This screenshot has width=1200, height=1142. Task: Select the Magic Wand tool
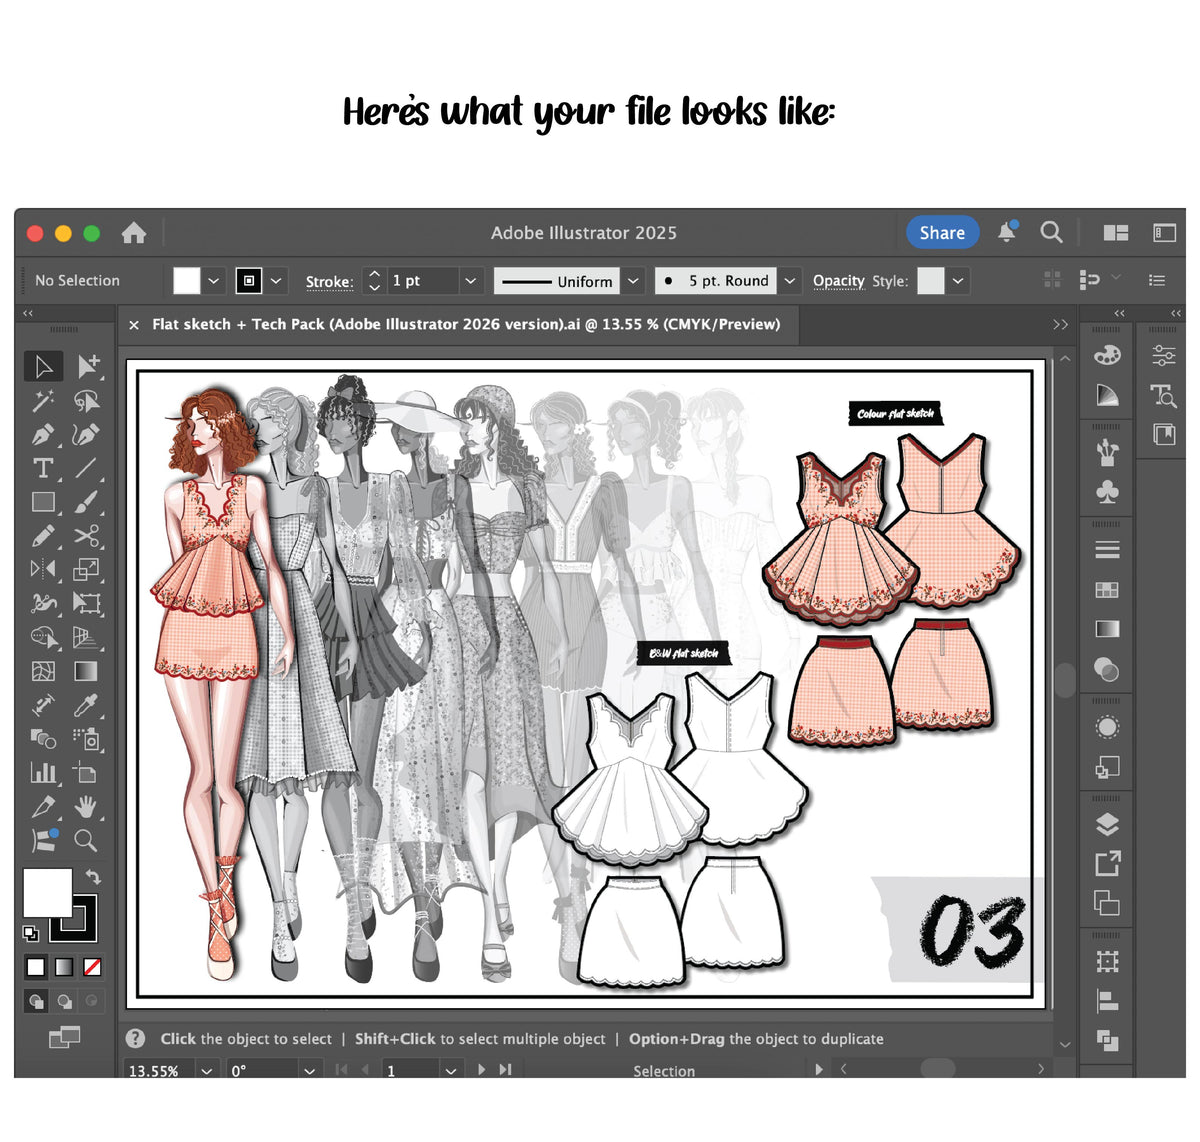coord(43,401)
